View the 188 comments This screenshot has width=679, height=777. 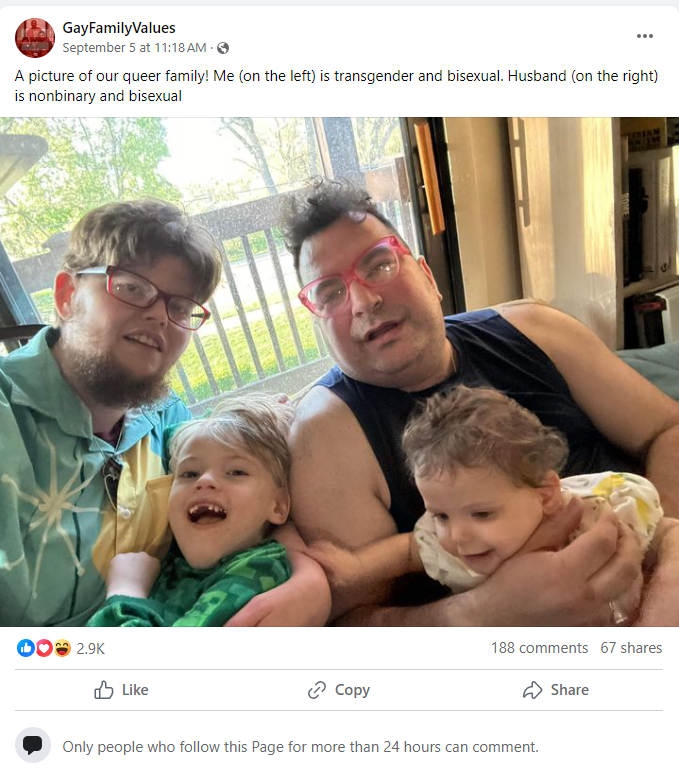[x=539, y=648]
